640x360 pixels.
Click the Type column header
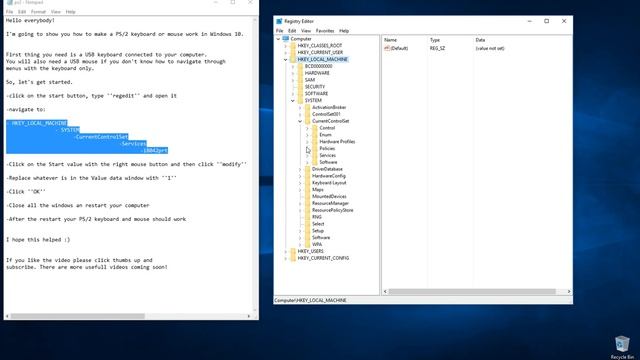(451, 40)
